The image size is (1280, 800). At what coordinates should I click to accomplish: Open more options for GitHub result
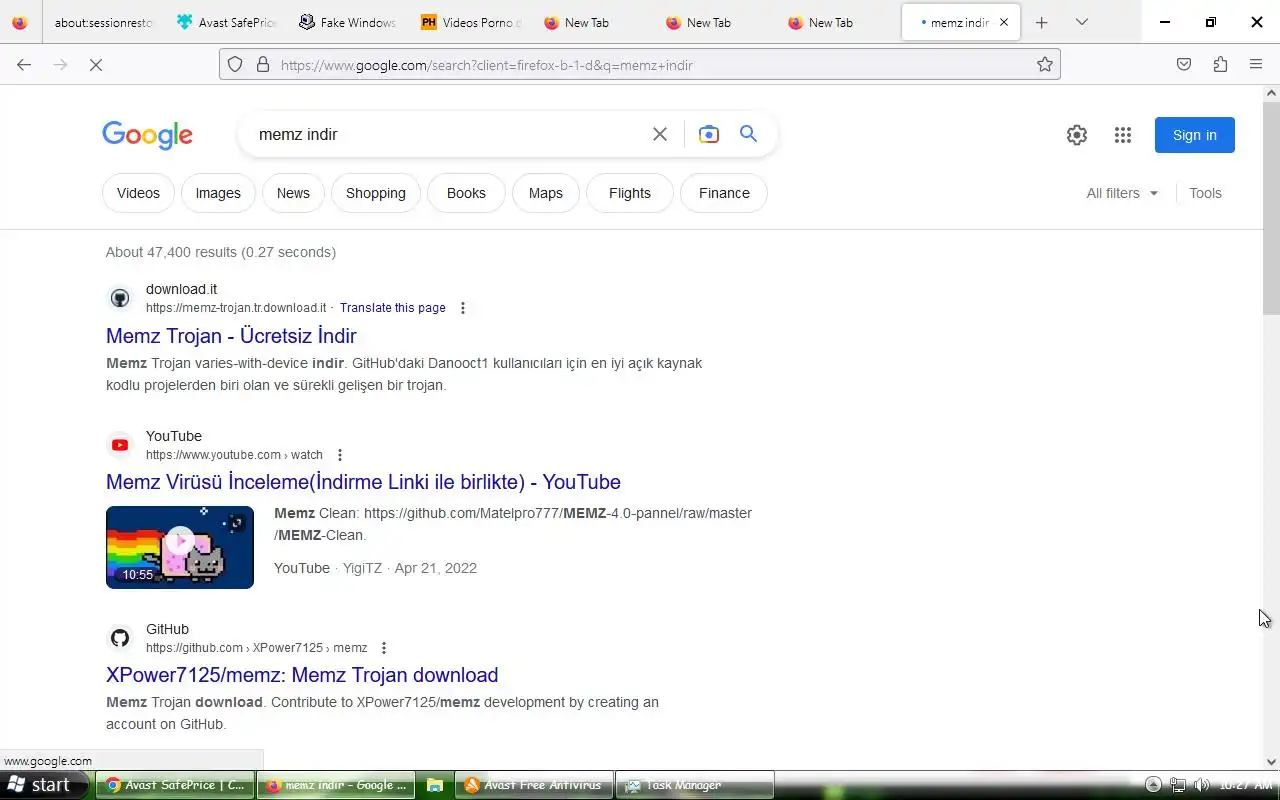click(x=383, y=648)
